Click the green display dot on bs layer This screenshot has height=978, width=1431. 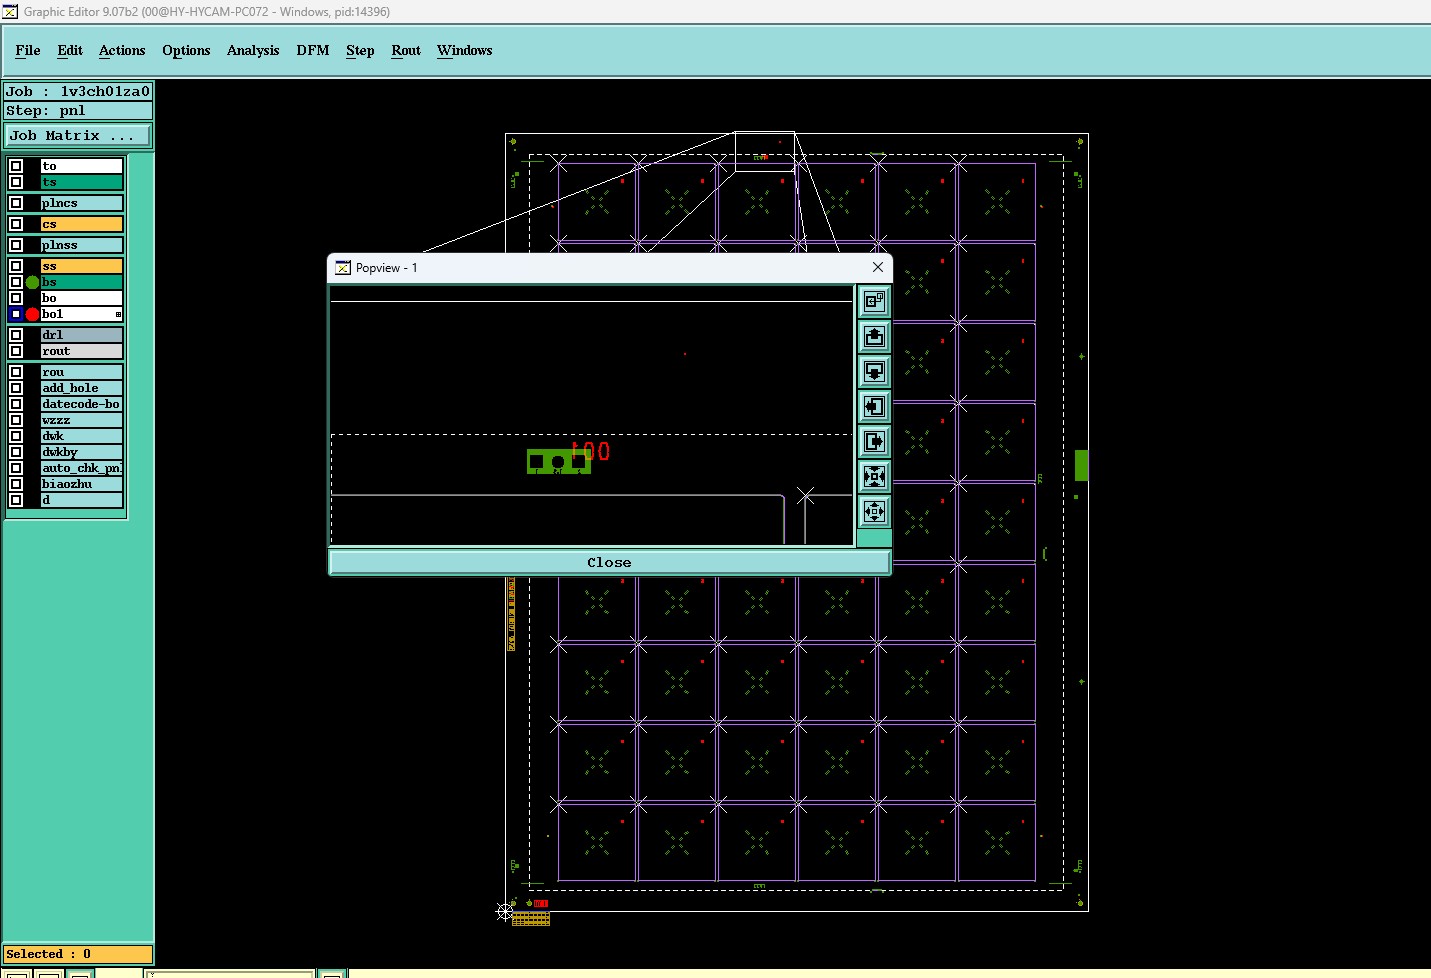33,282
